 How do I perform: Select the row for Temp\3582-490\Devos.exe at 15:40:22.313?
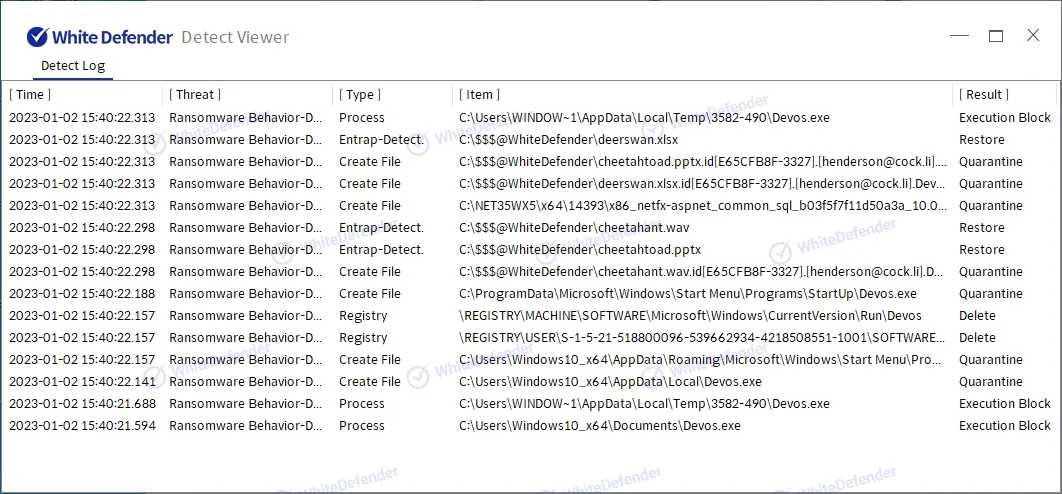coord(644,118)
